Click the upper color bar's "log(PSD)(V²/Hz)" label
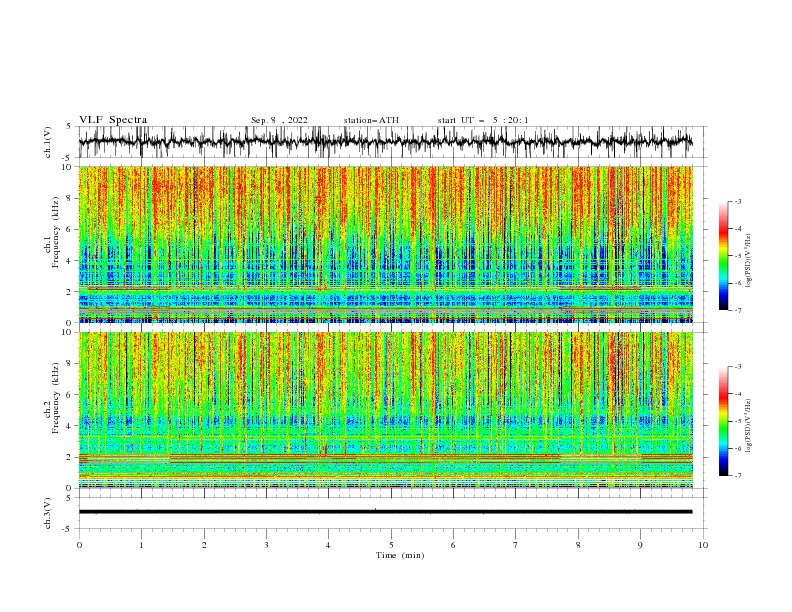Image resolution: width=792 pixels, height=612 pixels. (748, 261)
